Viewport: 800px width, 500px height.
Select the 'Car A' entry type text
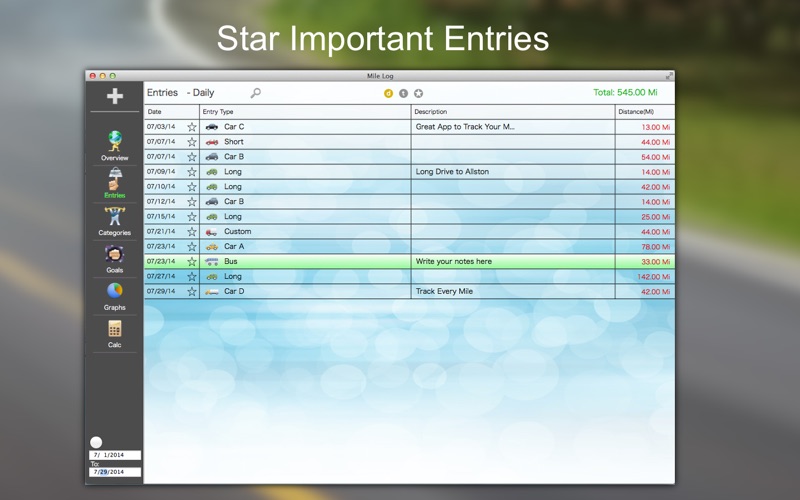(234, 246)
